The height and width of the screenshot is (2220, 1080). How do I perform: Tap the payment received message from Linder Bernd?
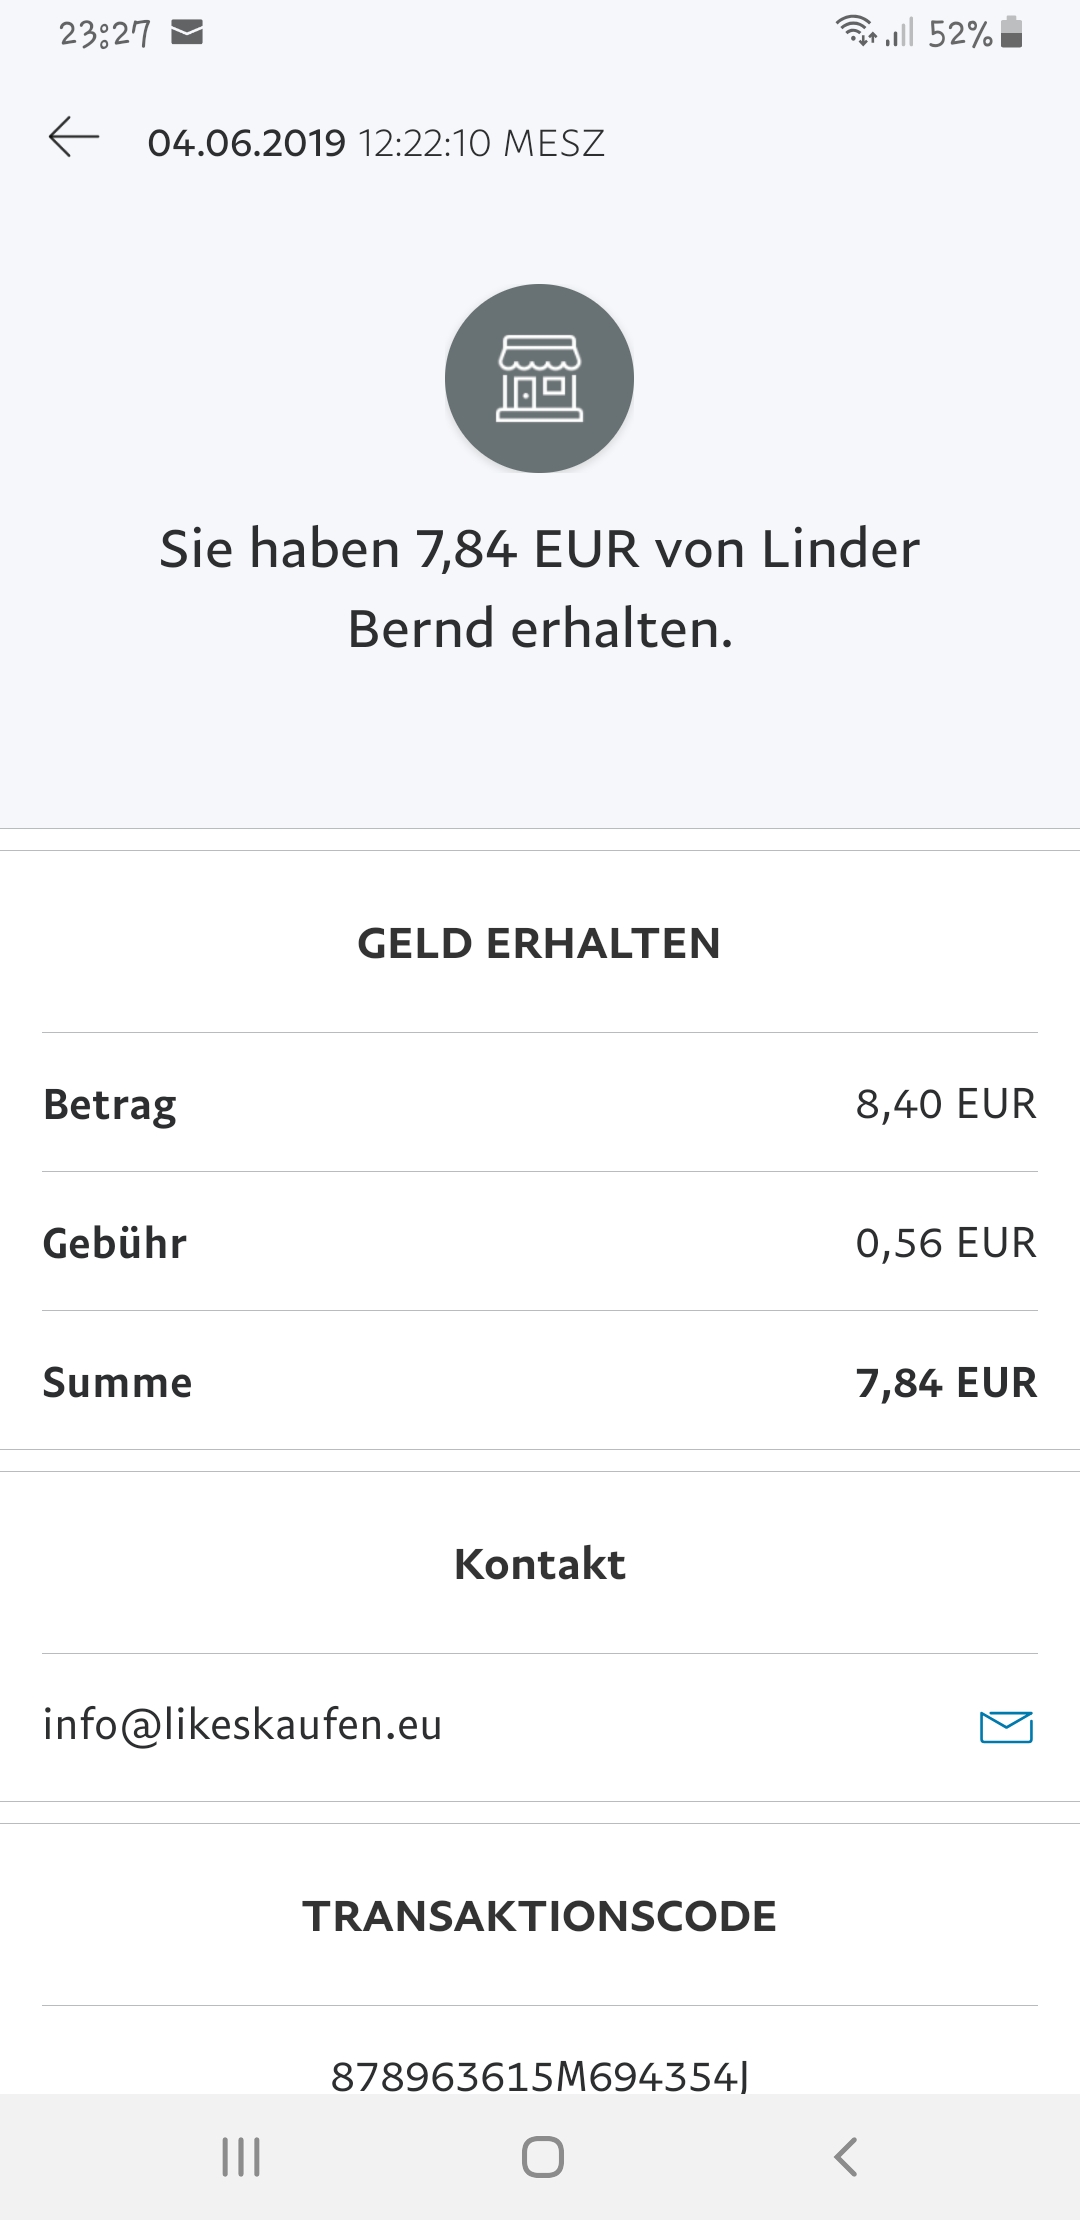coord(540,589)
